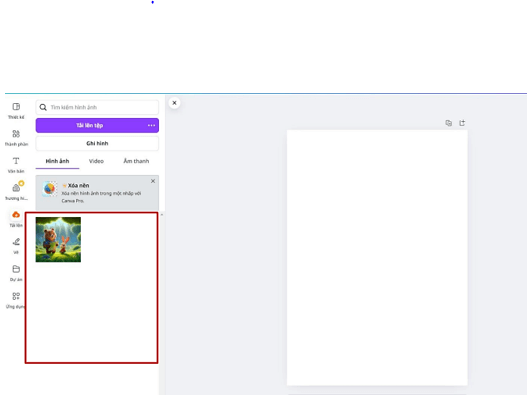Click the Xóa nền heading text

coord(78,186)
